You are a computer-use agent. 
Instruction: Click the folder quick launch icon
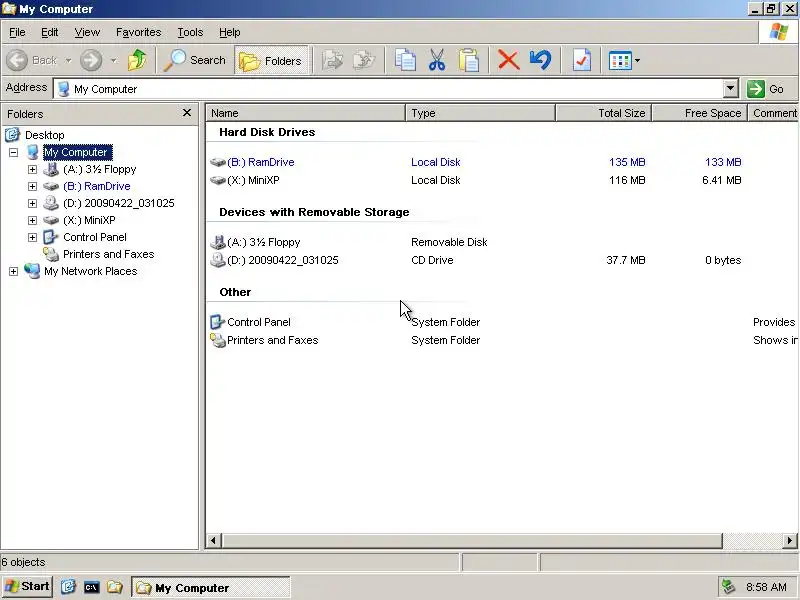pos(114,587)
